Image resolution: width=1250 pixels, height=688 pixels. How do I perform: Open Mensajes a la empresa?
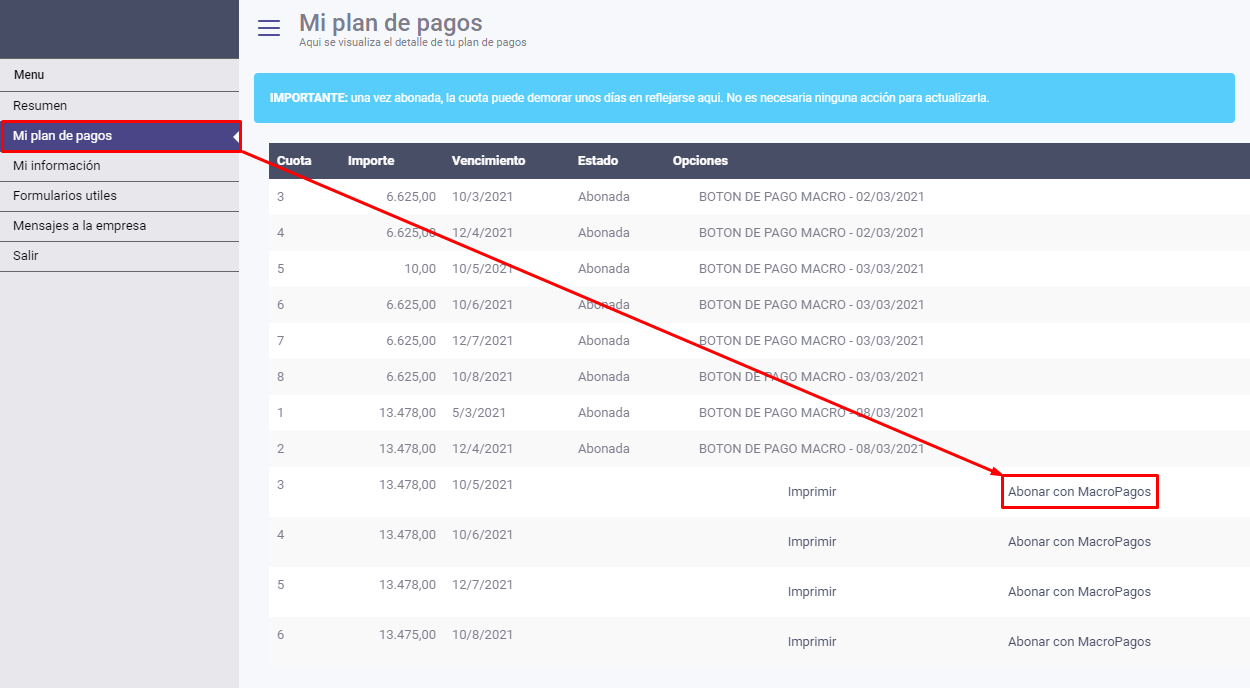pyautogui.click(x=119, y=226)
